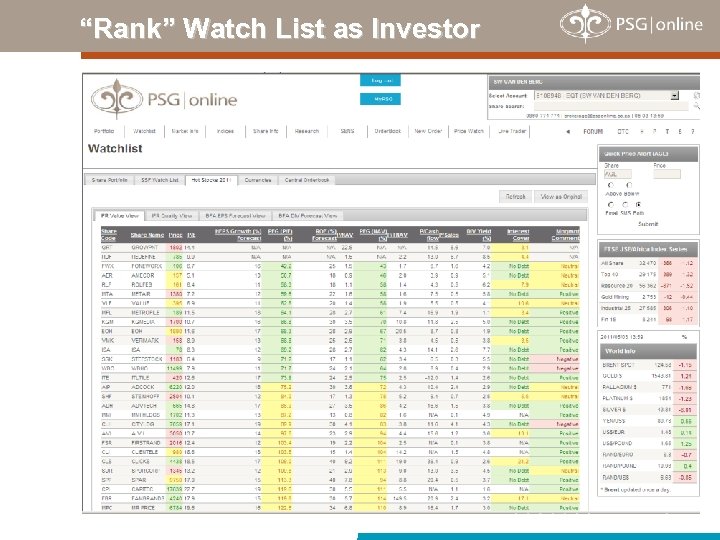Open the Portfolio menu
Image resolution: width=720 pixels, height=540 pixels.
104,131
